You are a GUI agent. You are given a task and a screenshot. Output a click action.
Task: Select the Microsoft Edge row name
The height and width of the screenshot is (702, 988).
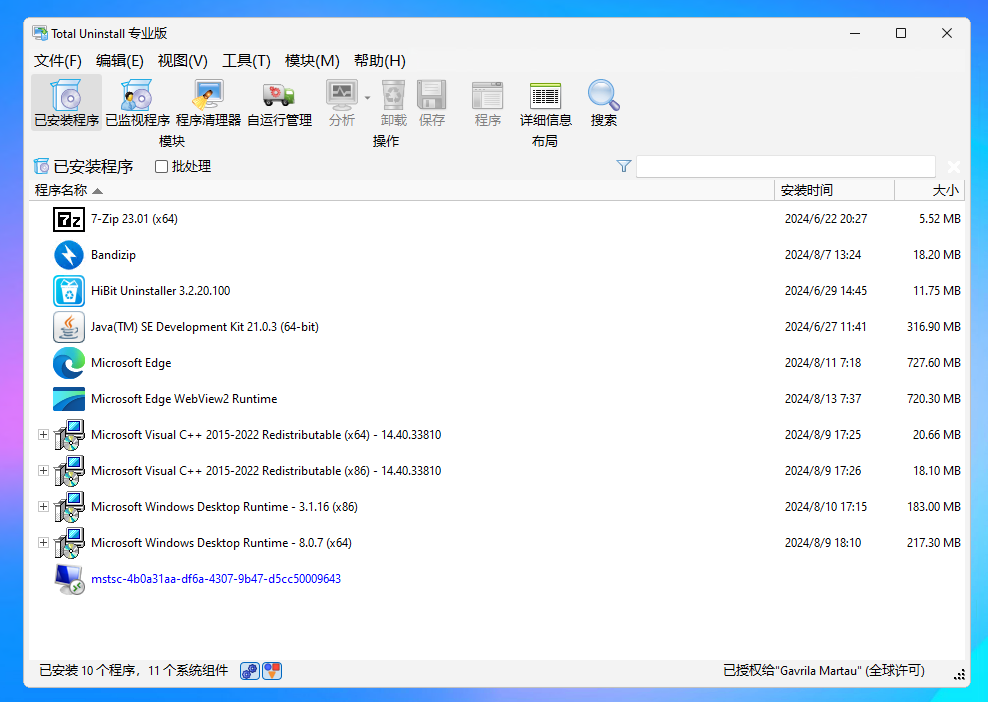pyautogui.click(x=131, y=363)
